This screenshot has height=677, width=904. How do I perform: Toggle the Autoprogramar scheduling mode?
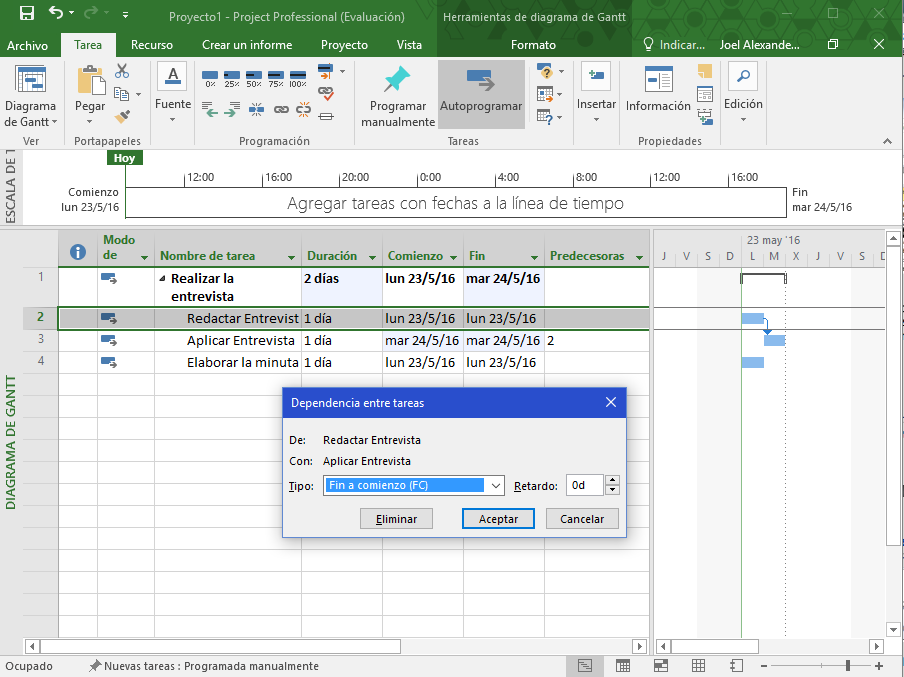481,87
